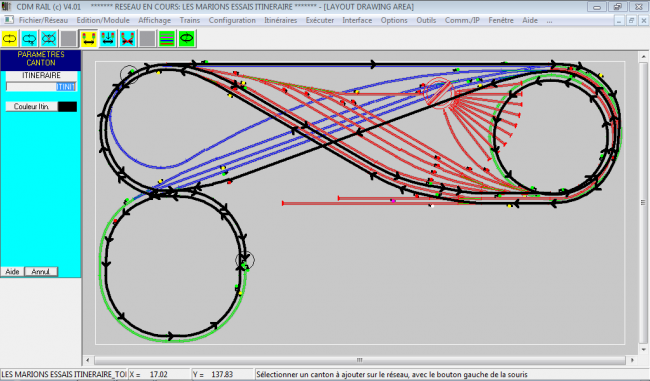Screen dimensions: 650x381
Task: Click the black itinerary color swatch
Action: [68, 107]
